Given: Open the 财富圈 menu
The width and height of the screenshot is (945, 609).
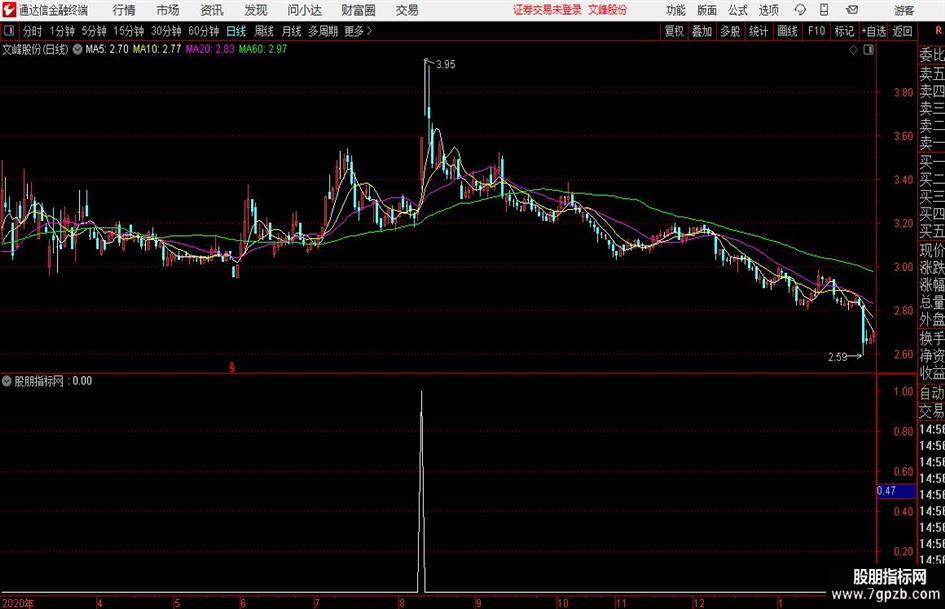Looking at the screenshot, I should 358,10.
